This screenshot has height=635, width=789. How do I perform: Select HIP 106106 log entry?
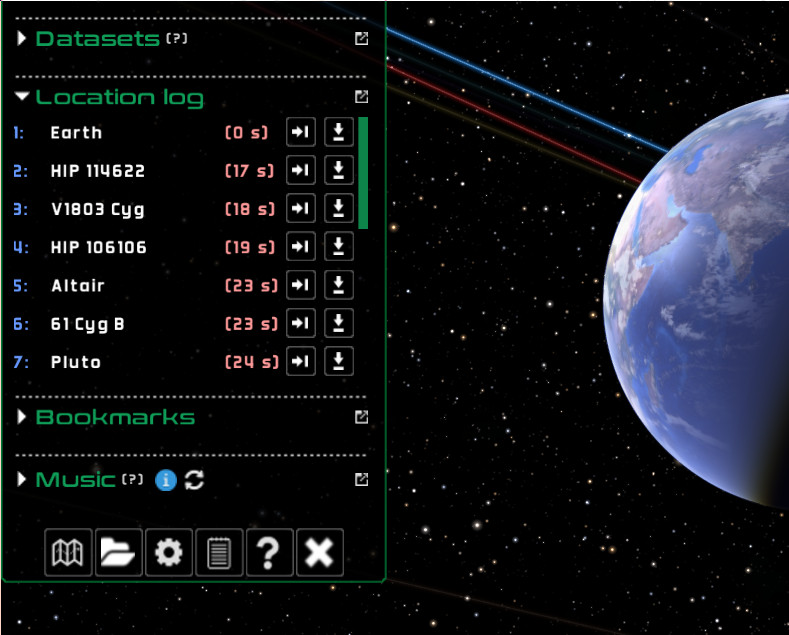(x=99, y=248)
